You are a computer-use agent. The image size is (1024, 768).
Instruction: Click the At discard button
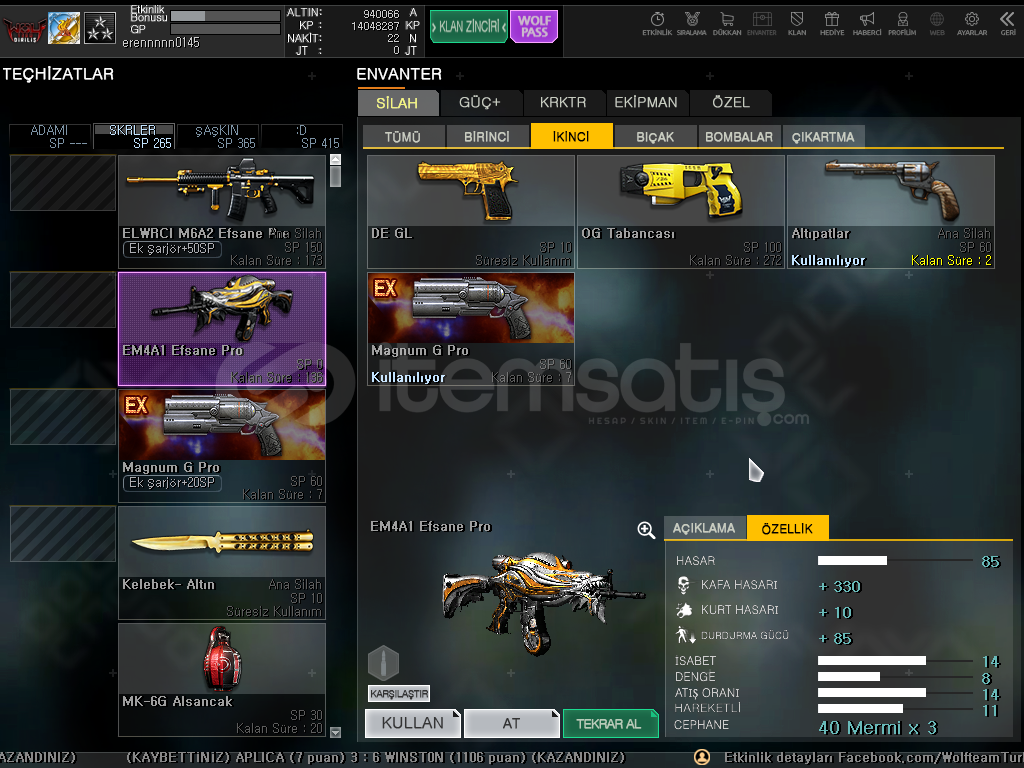[511, 723]
